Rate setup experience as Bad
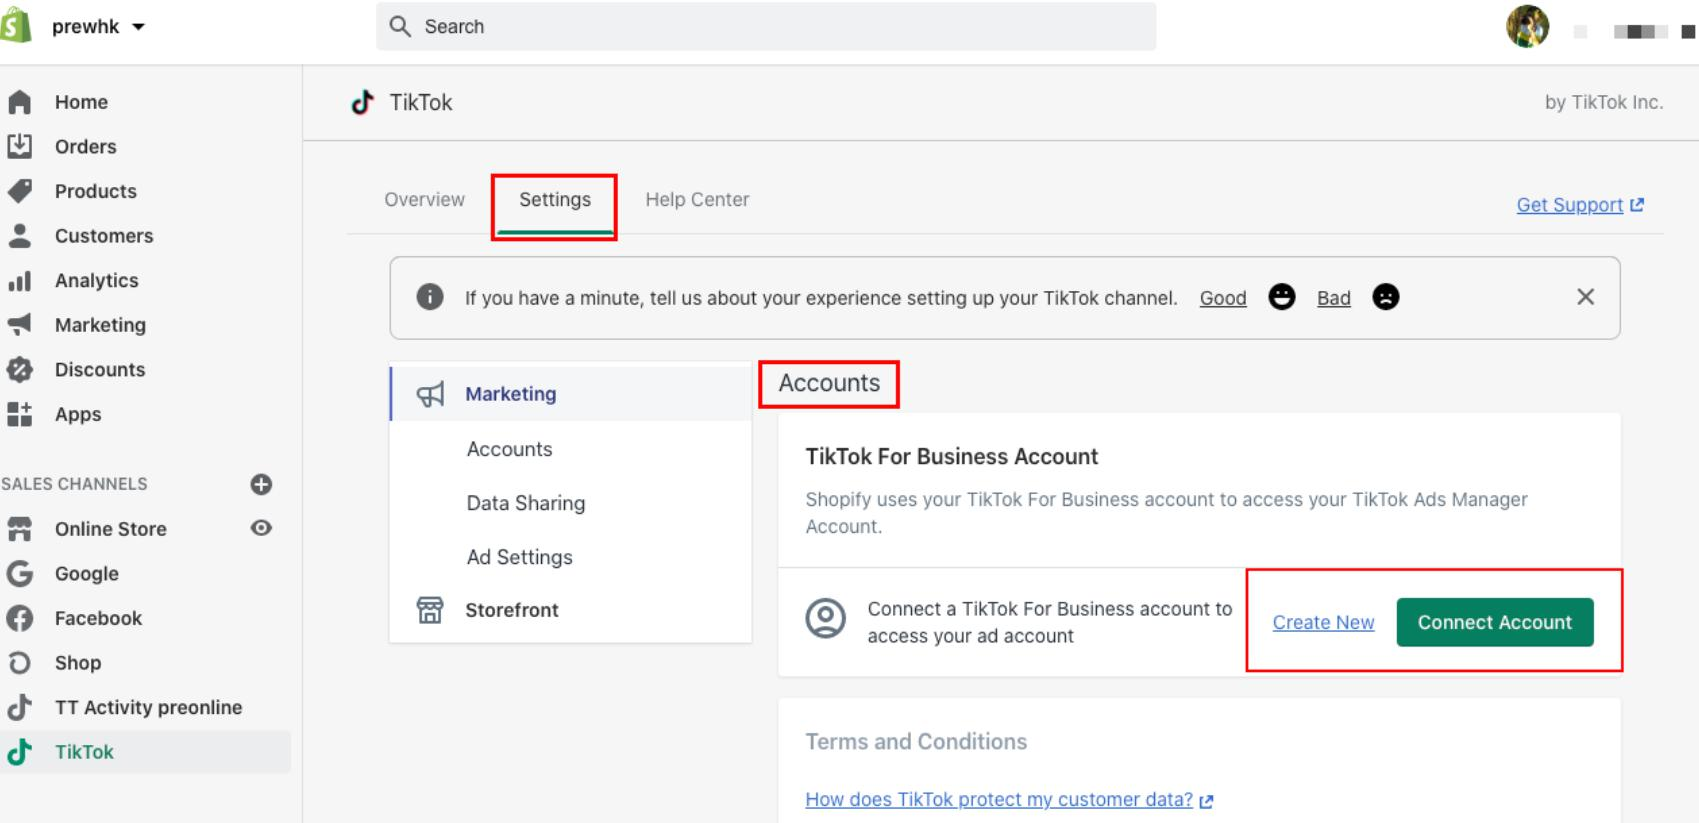Image resolution: width=1699 pixels, height=823 pixels. tap(1333, 298)
